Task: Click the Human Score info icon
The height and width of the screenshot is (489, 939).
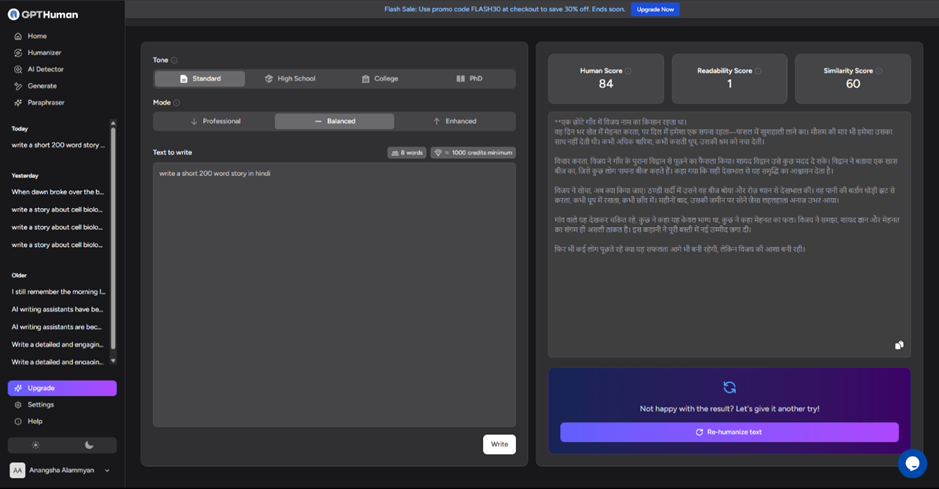Action: click(x=628, y=71)
